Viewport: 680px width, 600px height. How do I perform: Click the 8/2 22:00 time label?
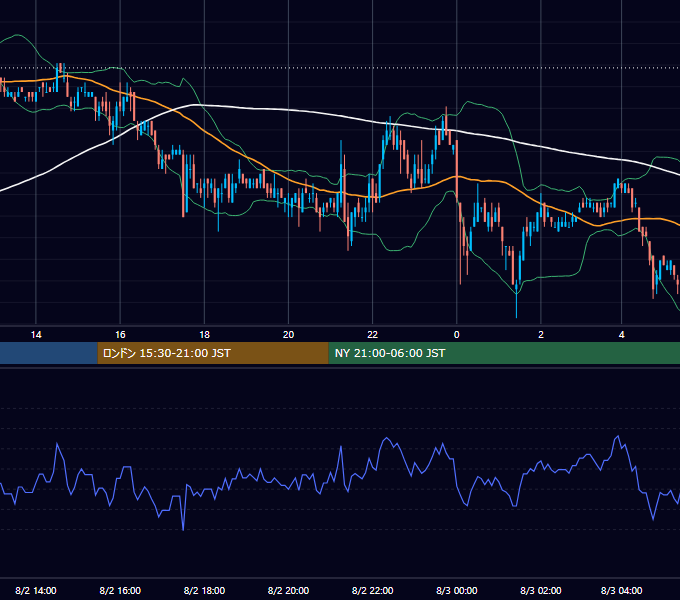(373, 590)
